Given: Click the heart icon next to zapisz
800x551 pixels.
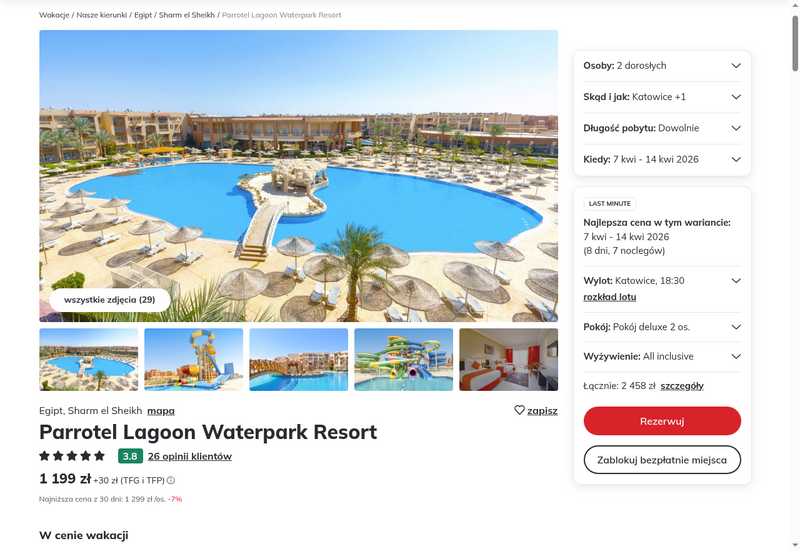Looking at the screenshot, I should coord(519,410).
